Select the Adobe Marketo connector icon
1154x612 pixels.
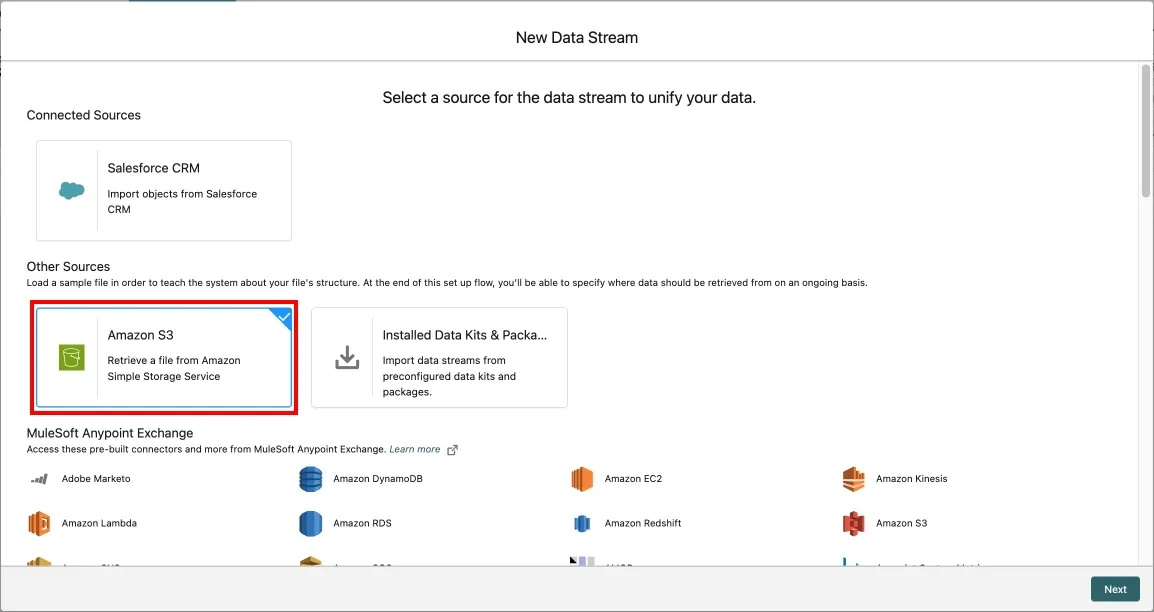pyautogui.click(x=39, y=479)
